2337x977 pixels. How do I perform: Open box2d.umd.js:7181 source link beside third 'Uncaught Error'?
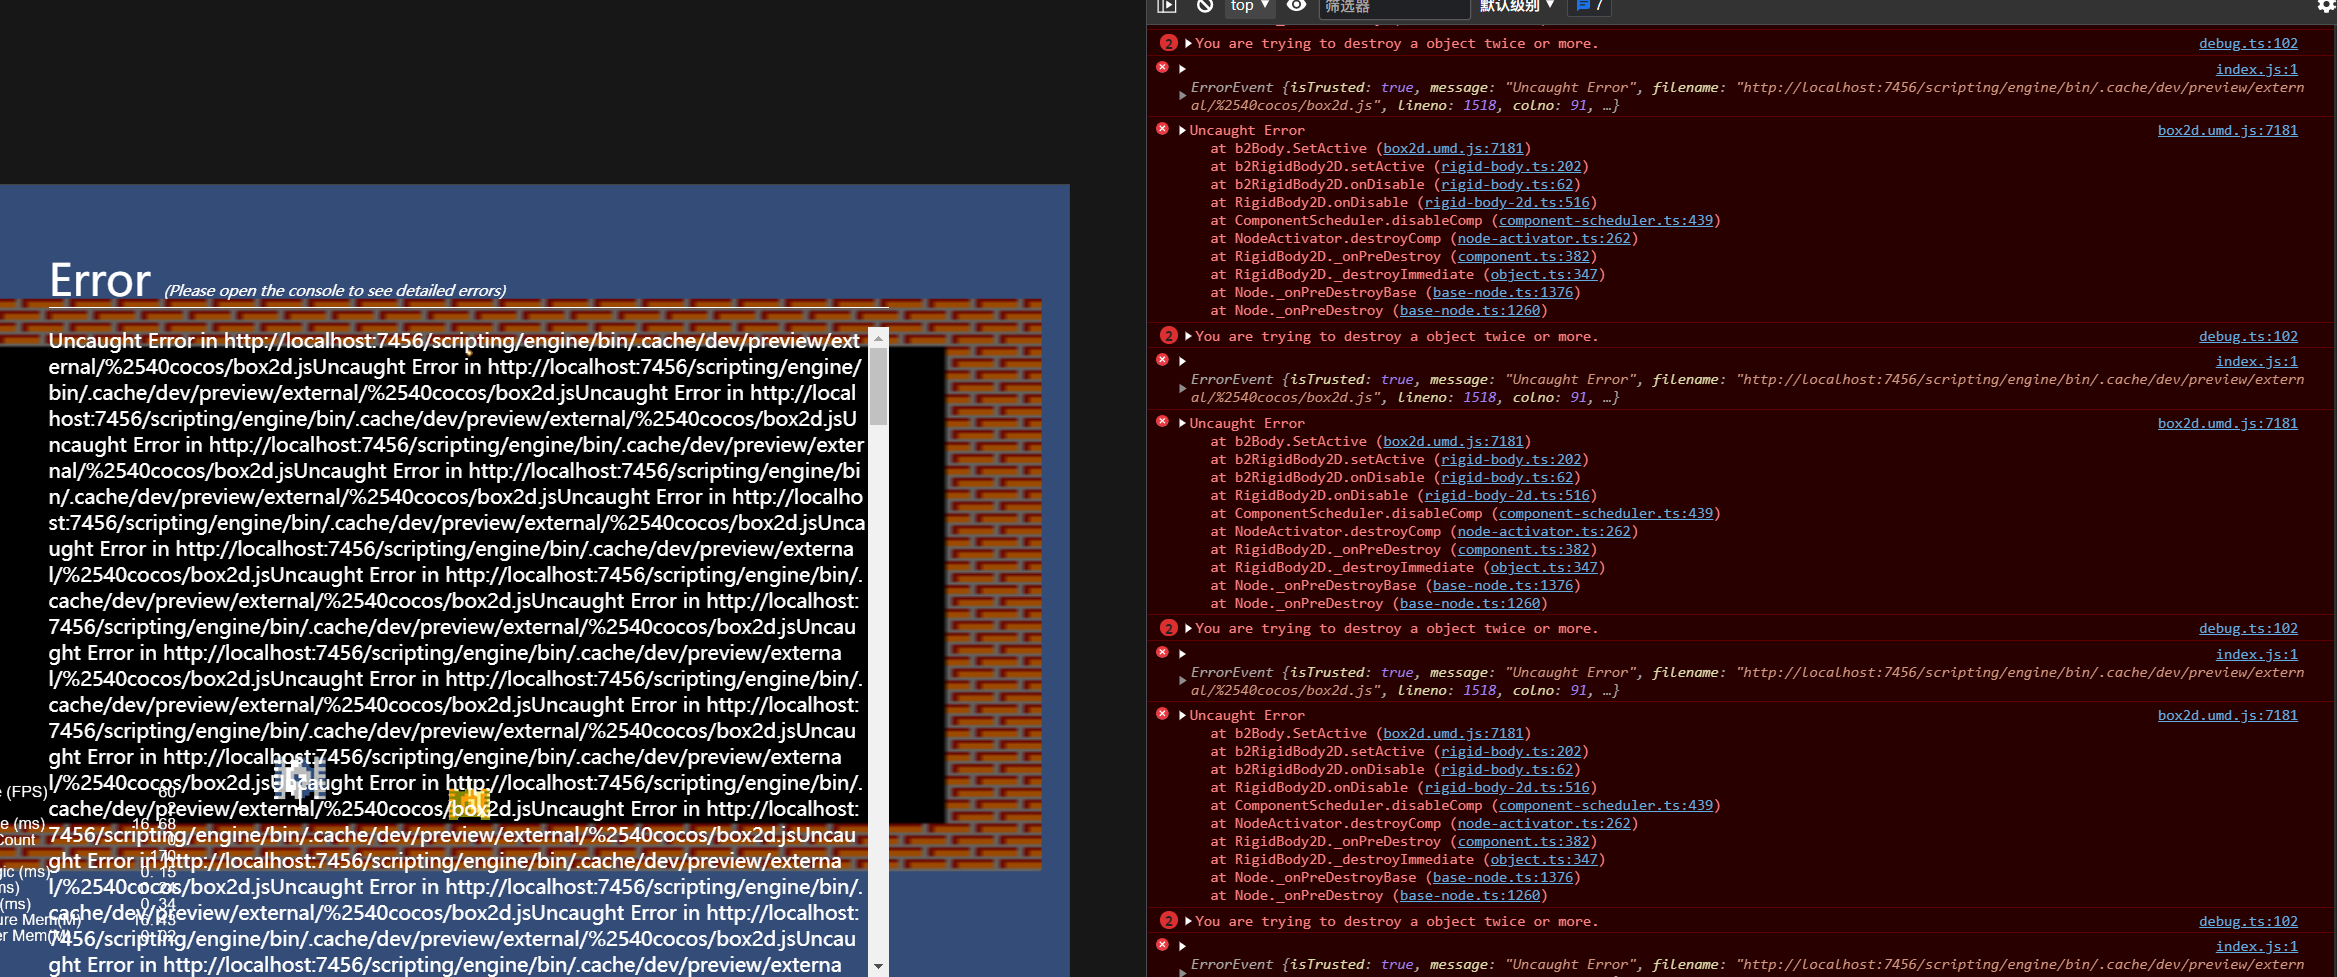2228,716
